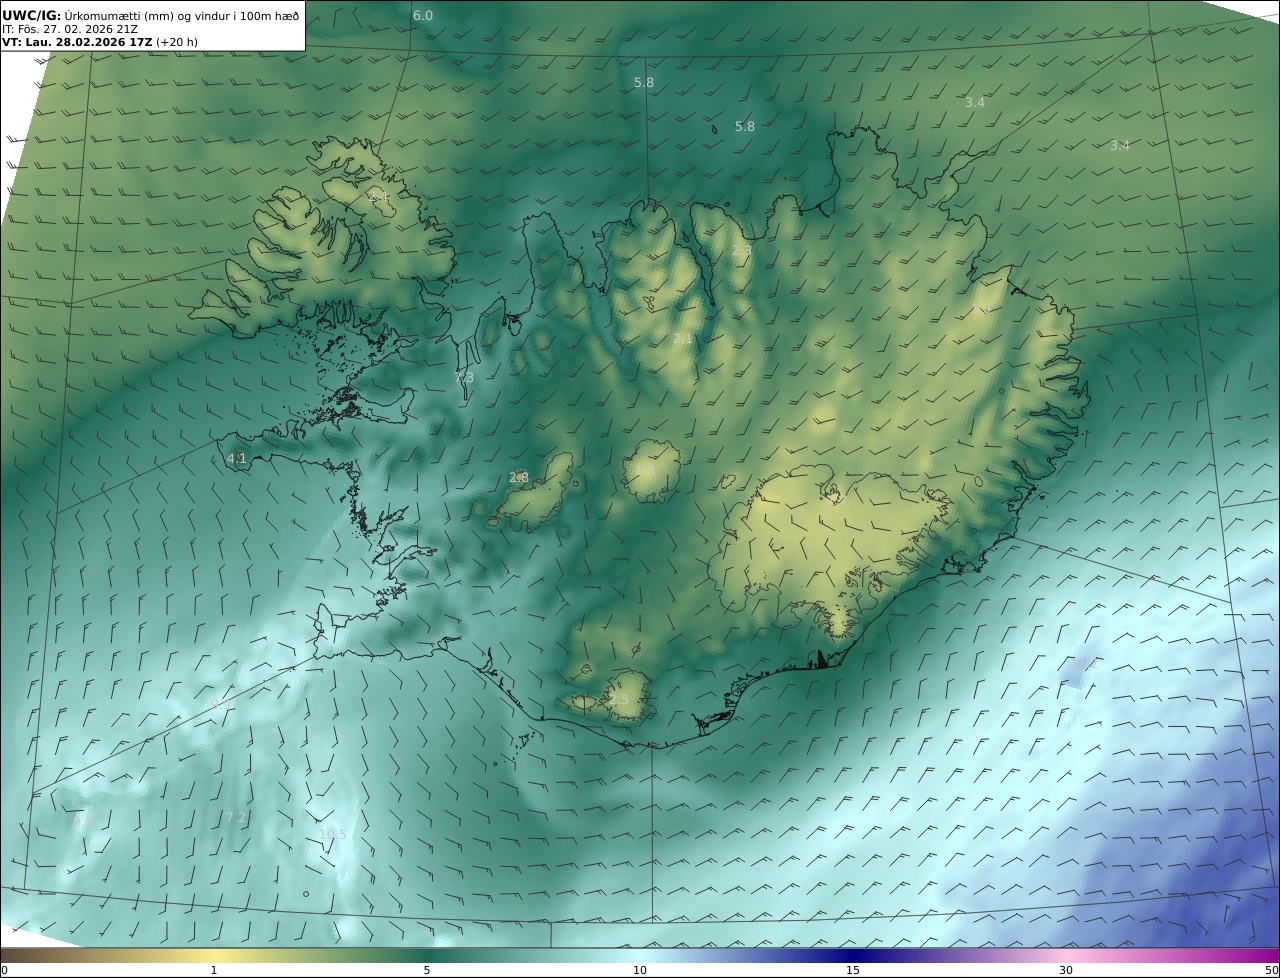Select the bold "VT: Lau. 28.02.2026 17Z" text

[76, 43]
